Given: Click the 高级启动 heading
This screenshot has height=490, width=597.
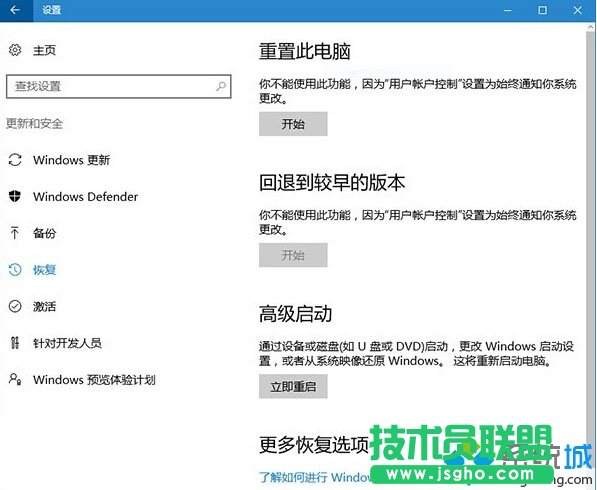Looking at the screenshot, I should [x=295, y=314].
